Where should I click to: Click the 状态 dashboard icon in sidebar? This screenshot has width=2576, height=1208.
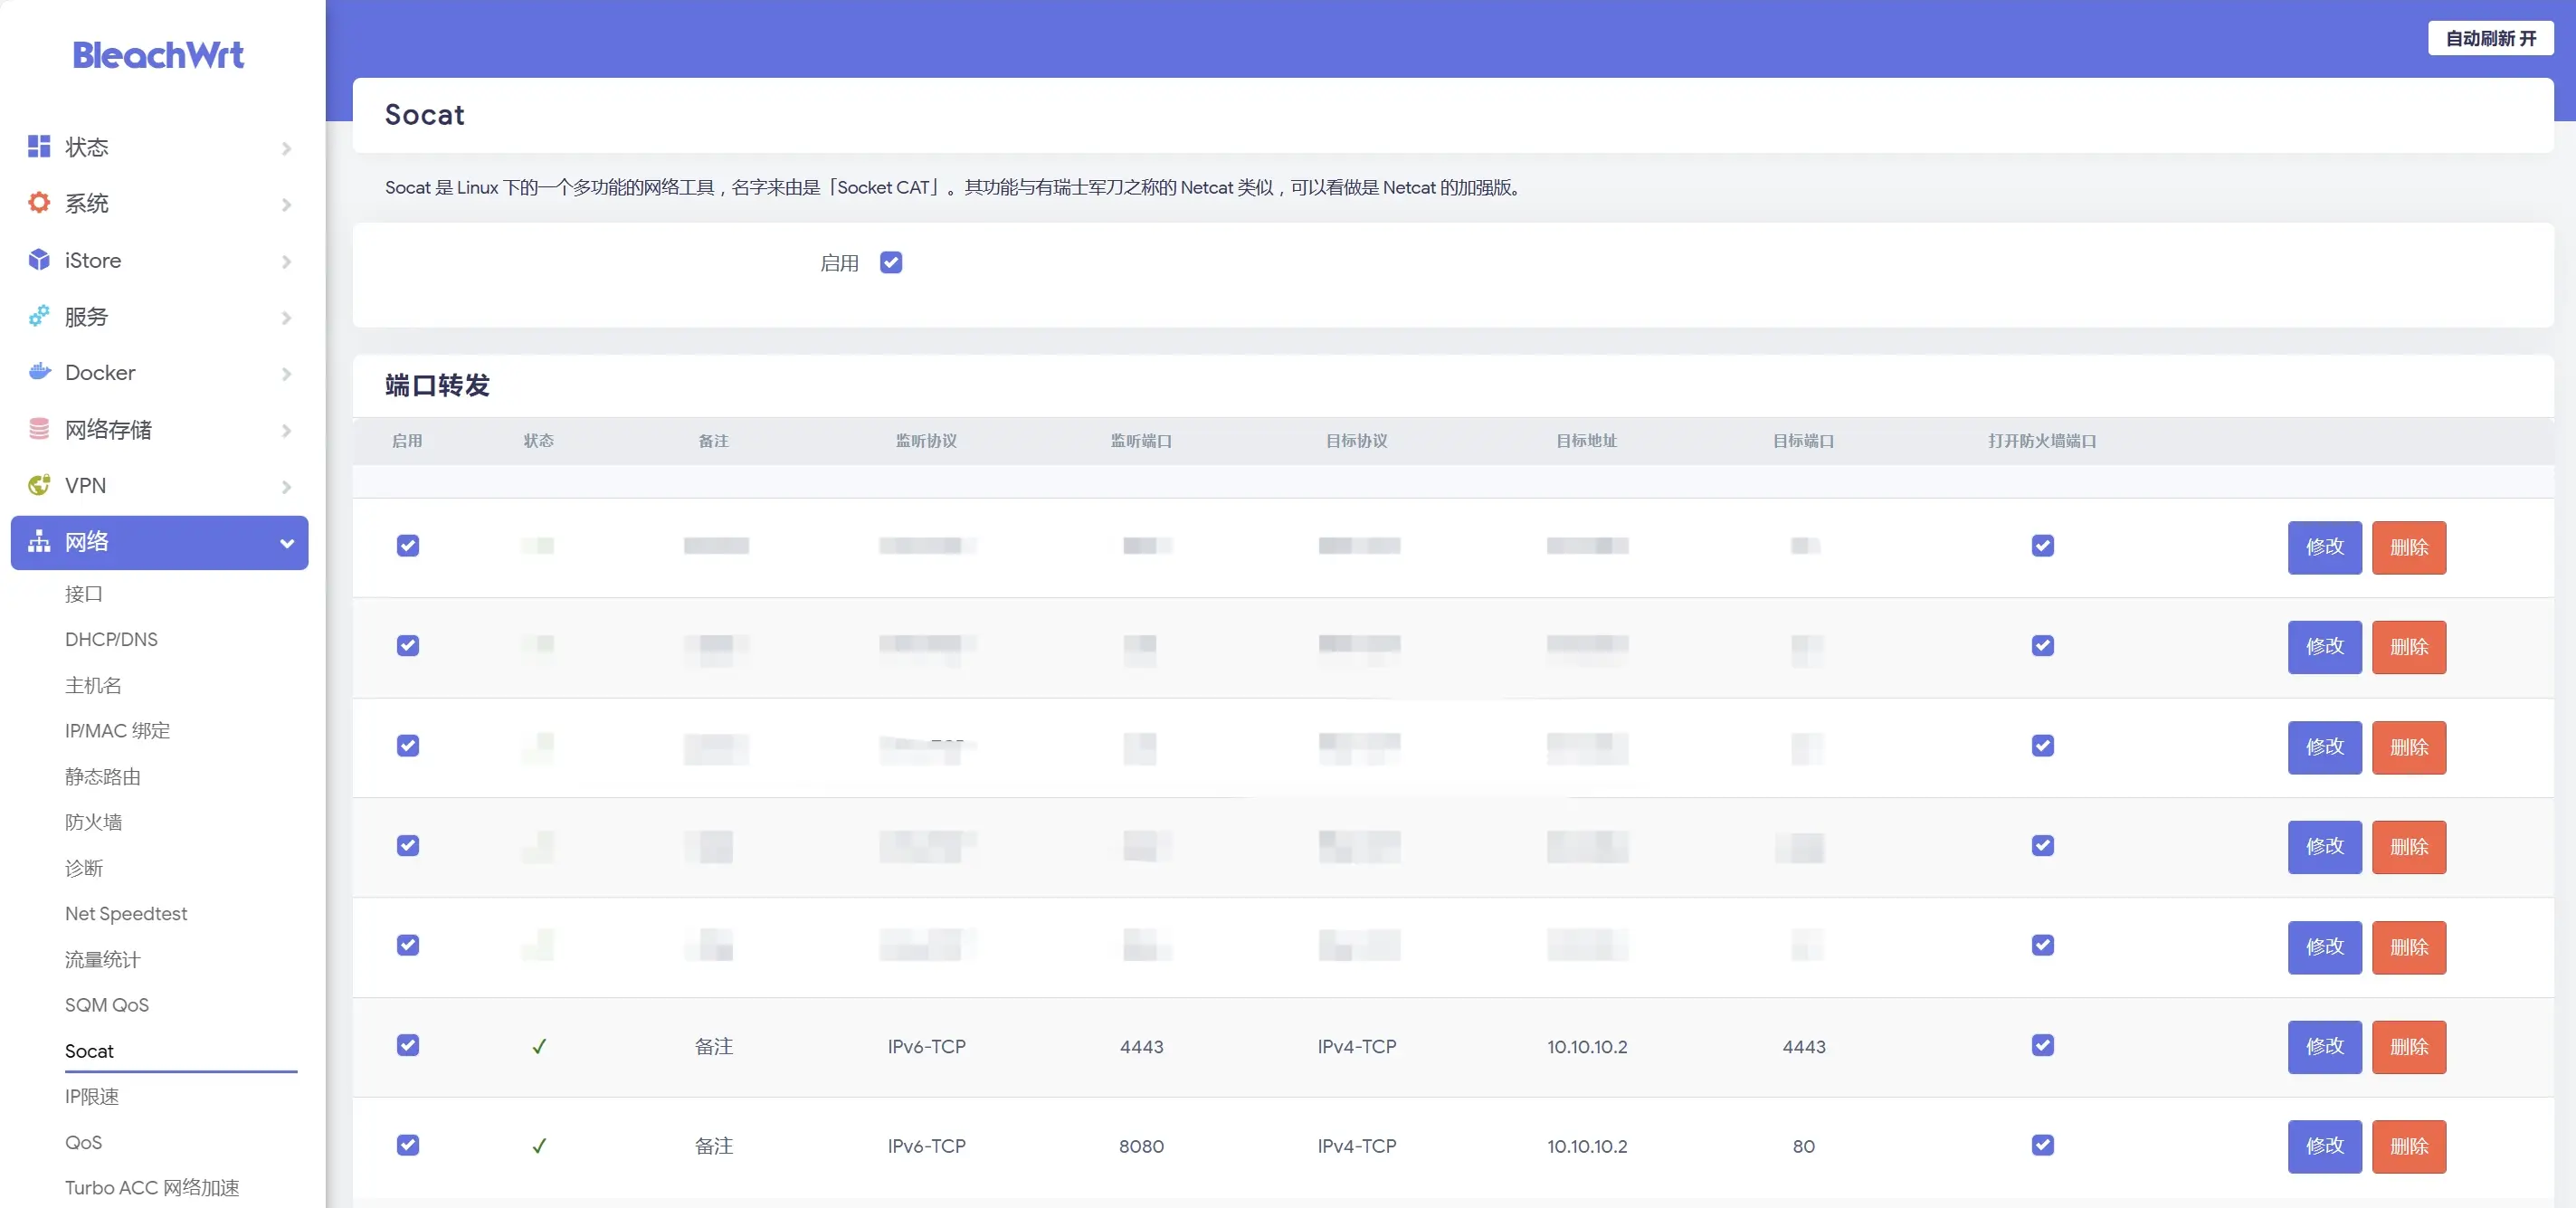click(x=39, y=147)
